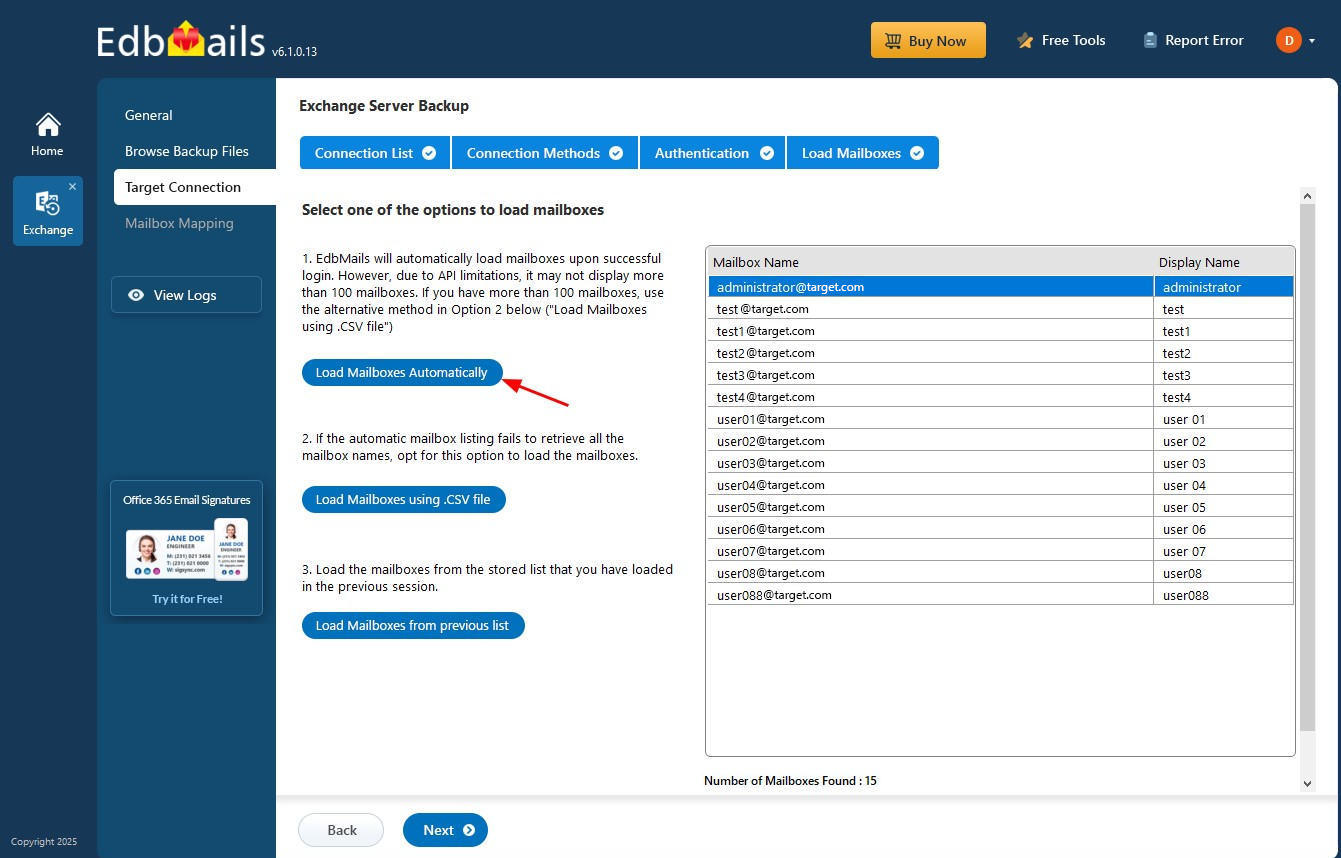Screen dimensions: 1341x858
Task: Click checkmark icon on Load Mailboxes tab
Action: coord(917,153)
